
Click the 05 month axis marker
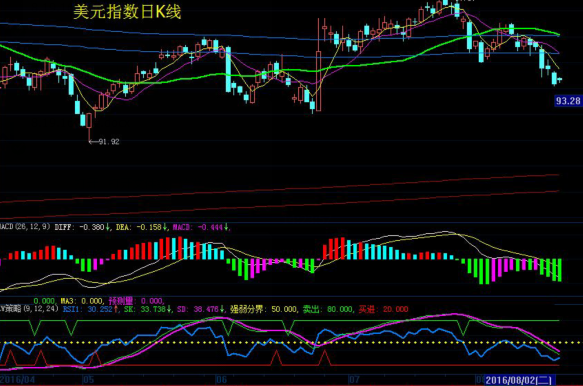tap(88, 380)
